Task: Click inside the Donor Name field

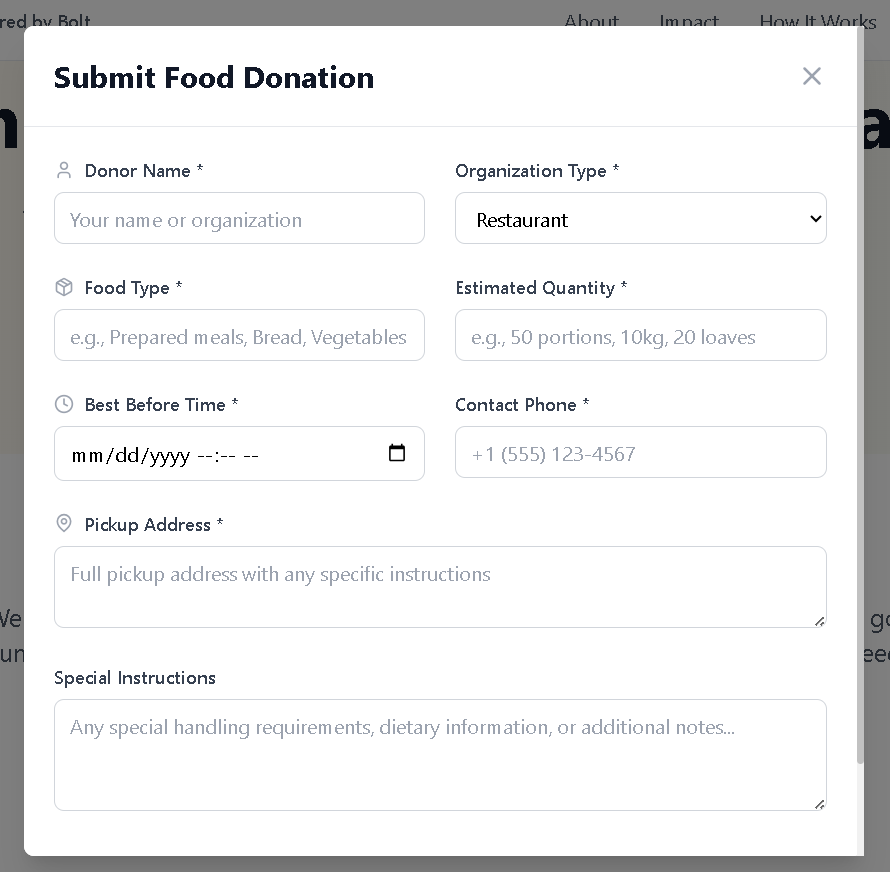Action: click(x=240, y=218)
